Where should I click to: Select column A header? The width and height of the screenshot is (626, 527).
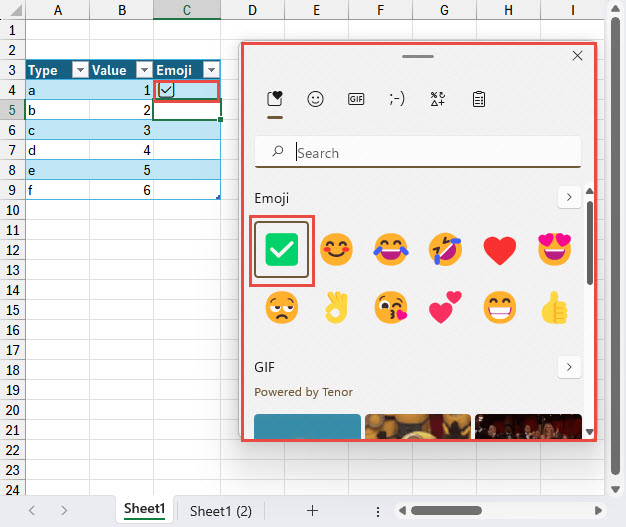(x=58, y=10)
